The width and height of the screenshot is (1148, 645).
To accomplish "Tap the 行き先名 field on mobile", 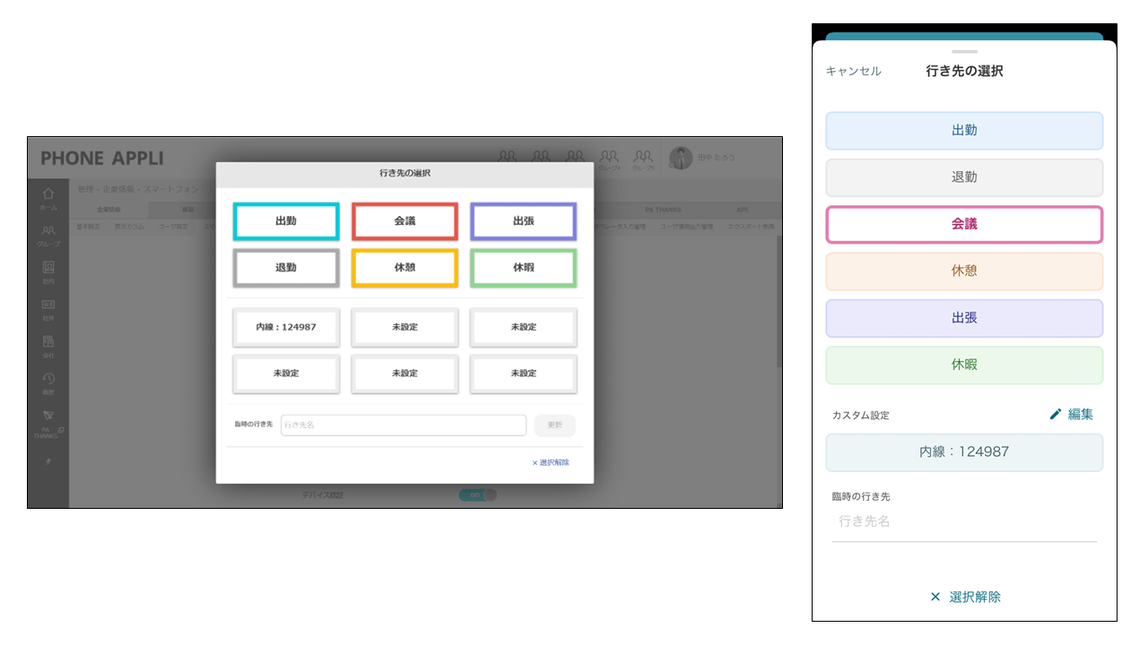I will [964, 522].
